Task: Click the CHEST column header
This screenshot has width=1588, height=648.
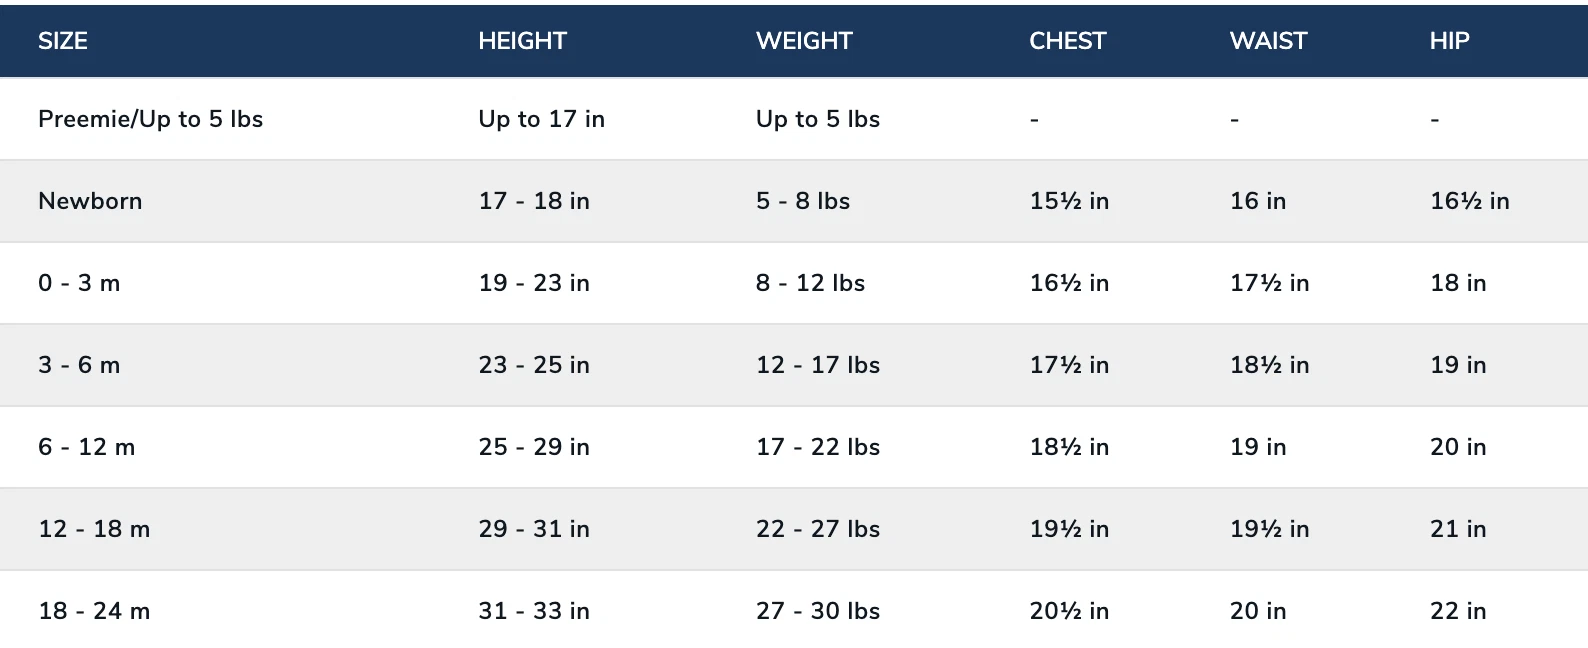Action: click(x=1068, y=41)
